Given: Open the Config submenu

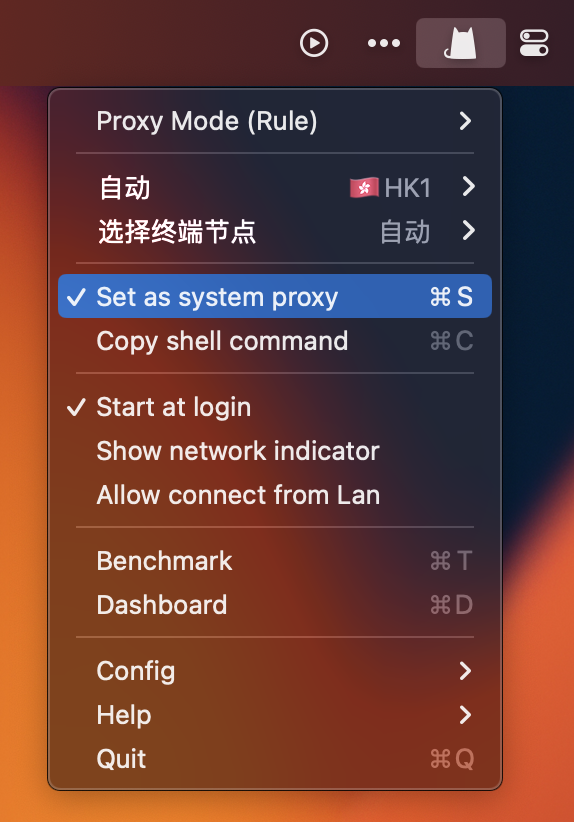Looking at the screenshot, I should pos(275,670).
